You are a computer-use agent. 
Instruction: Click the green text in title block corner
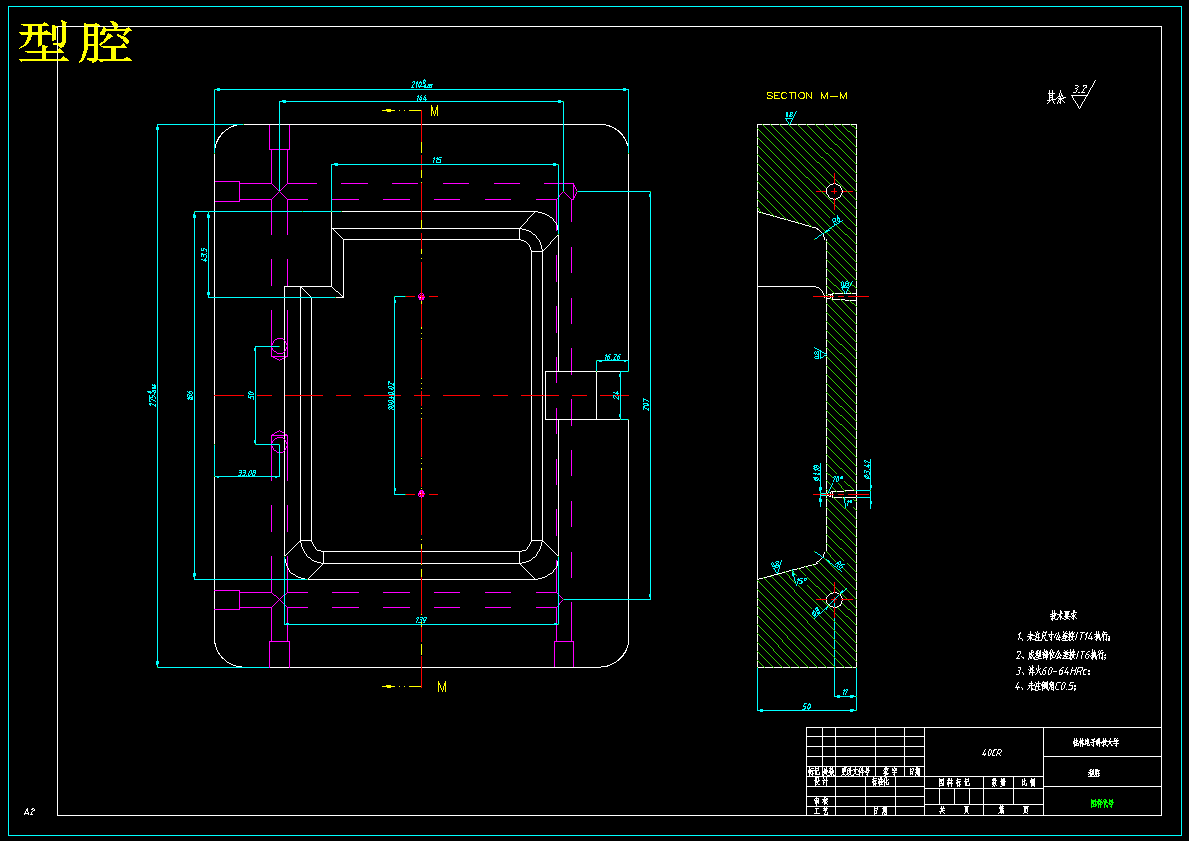coord(1102,803)
